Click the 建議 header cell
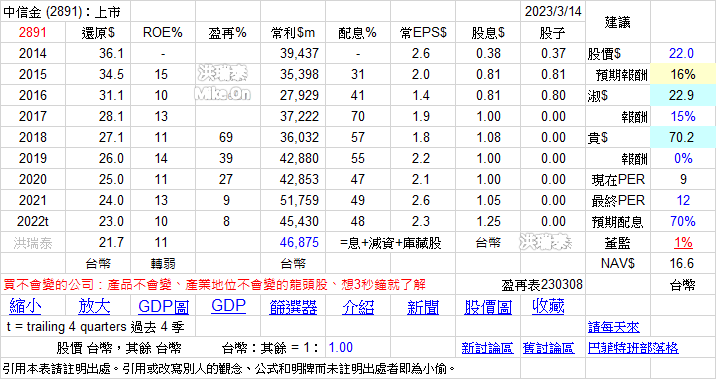The image size is (716, 379). click(x=617, y=22)
